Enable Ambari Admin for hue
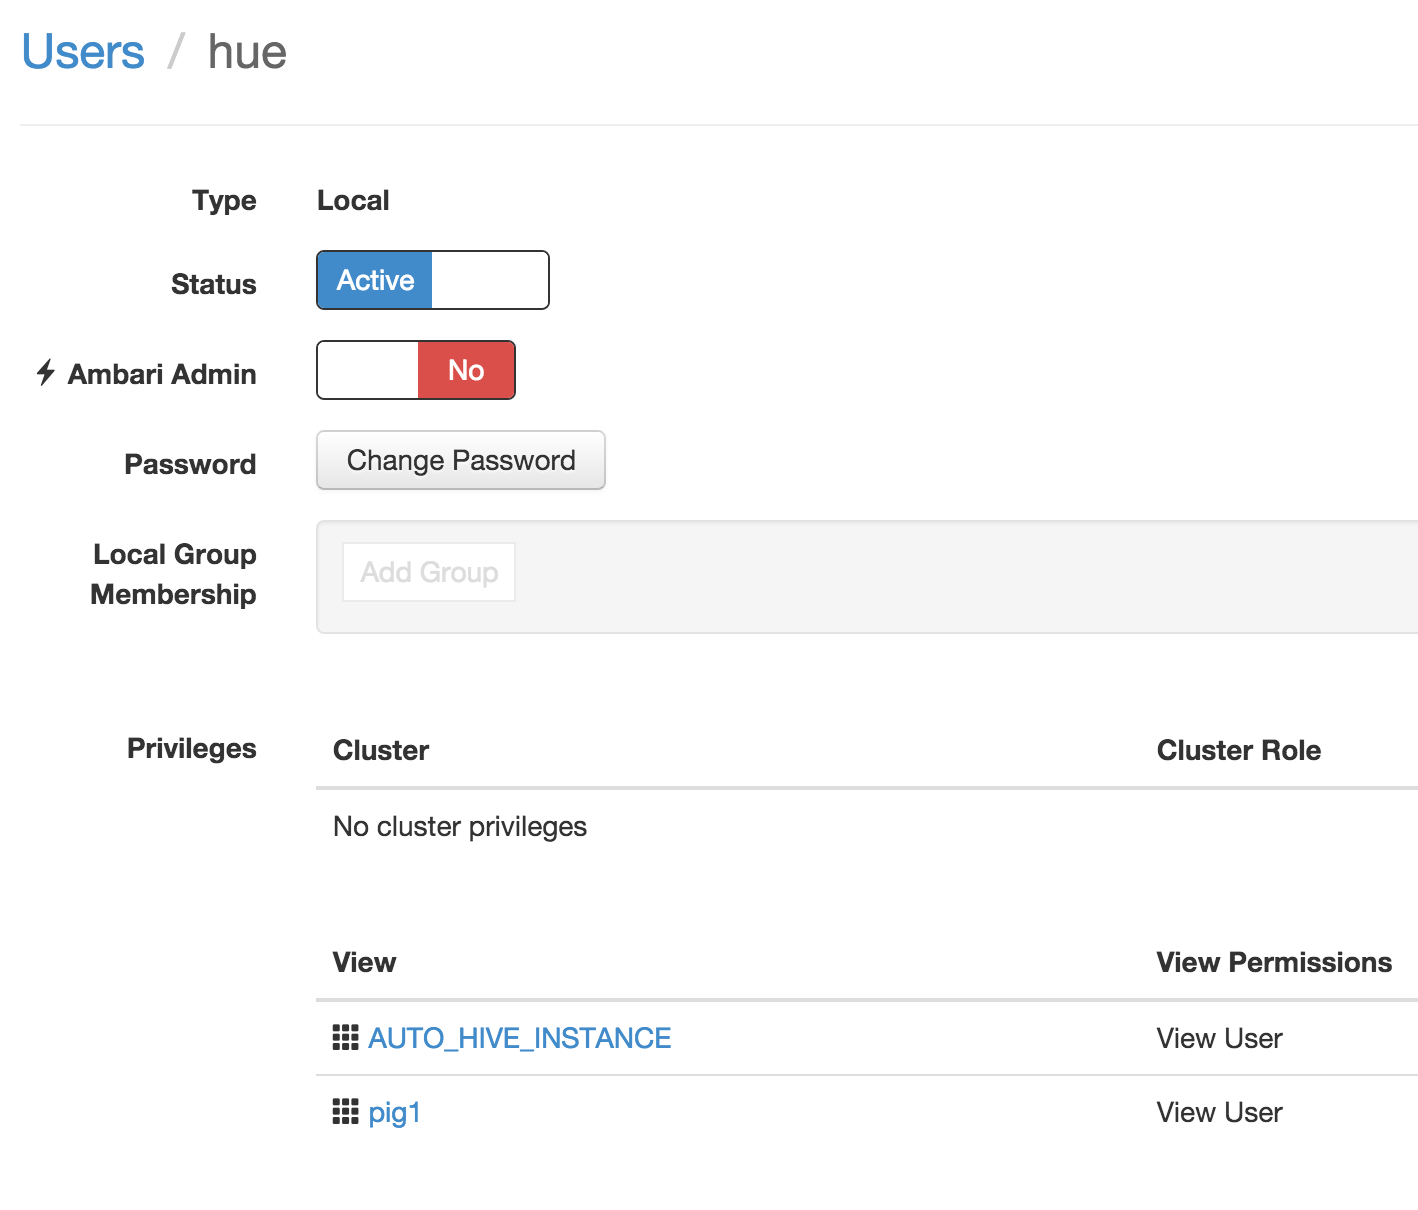 pos(366,370)
